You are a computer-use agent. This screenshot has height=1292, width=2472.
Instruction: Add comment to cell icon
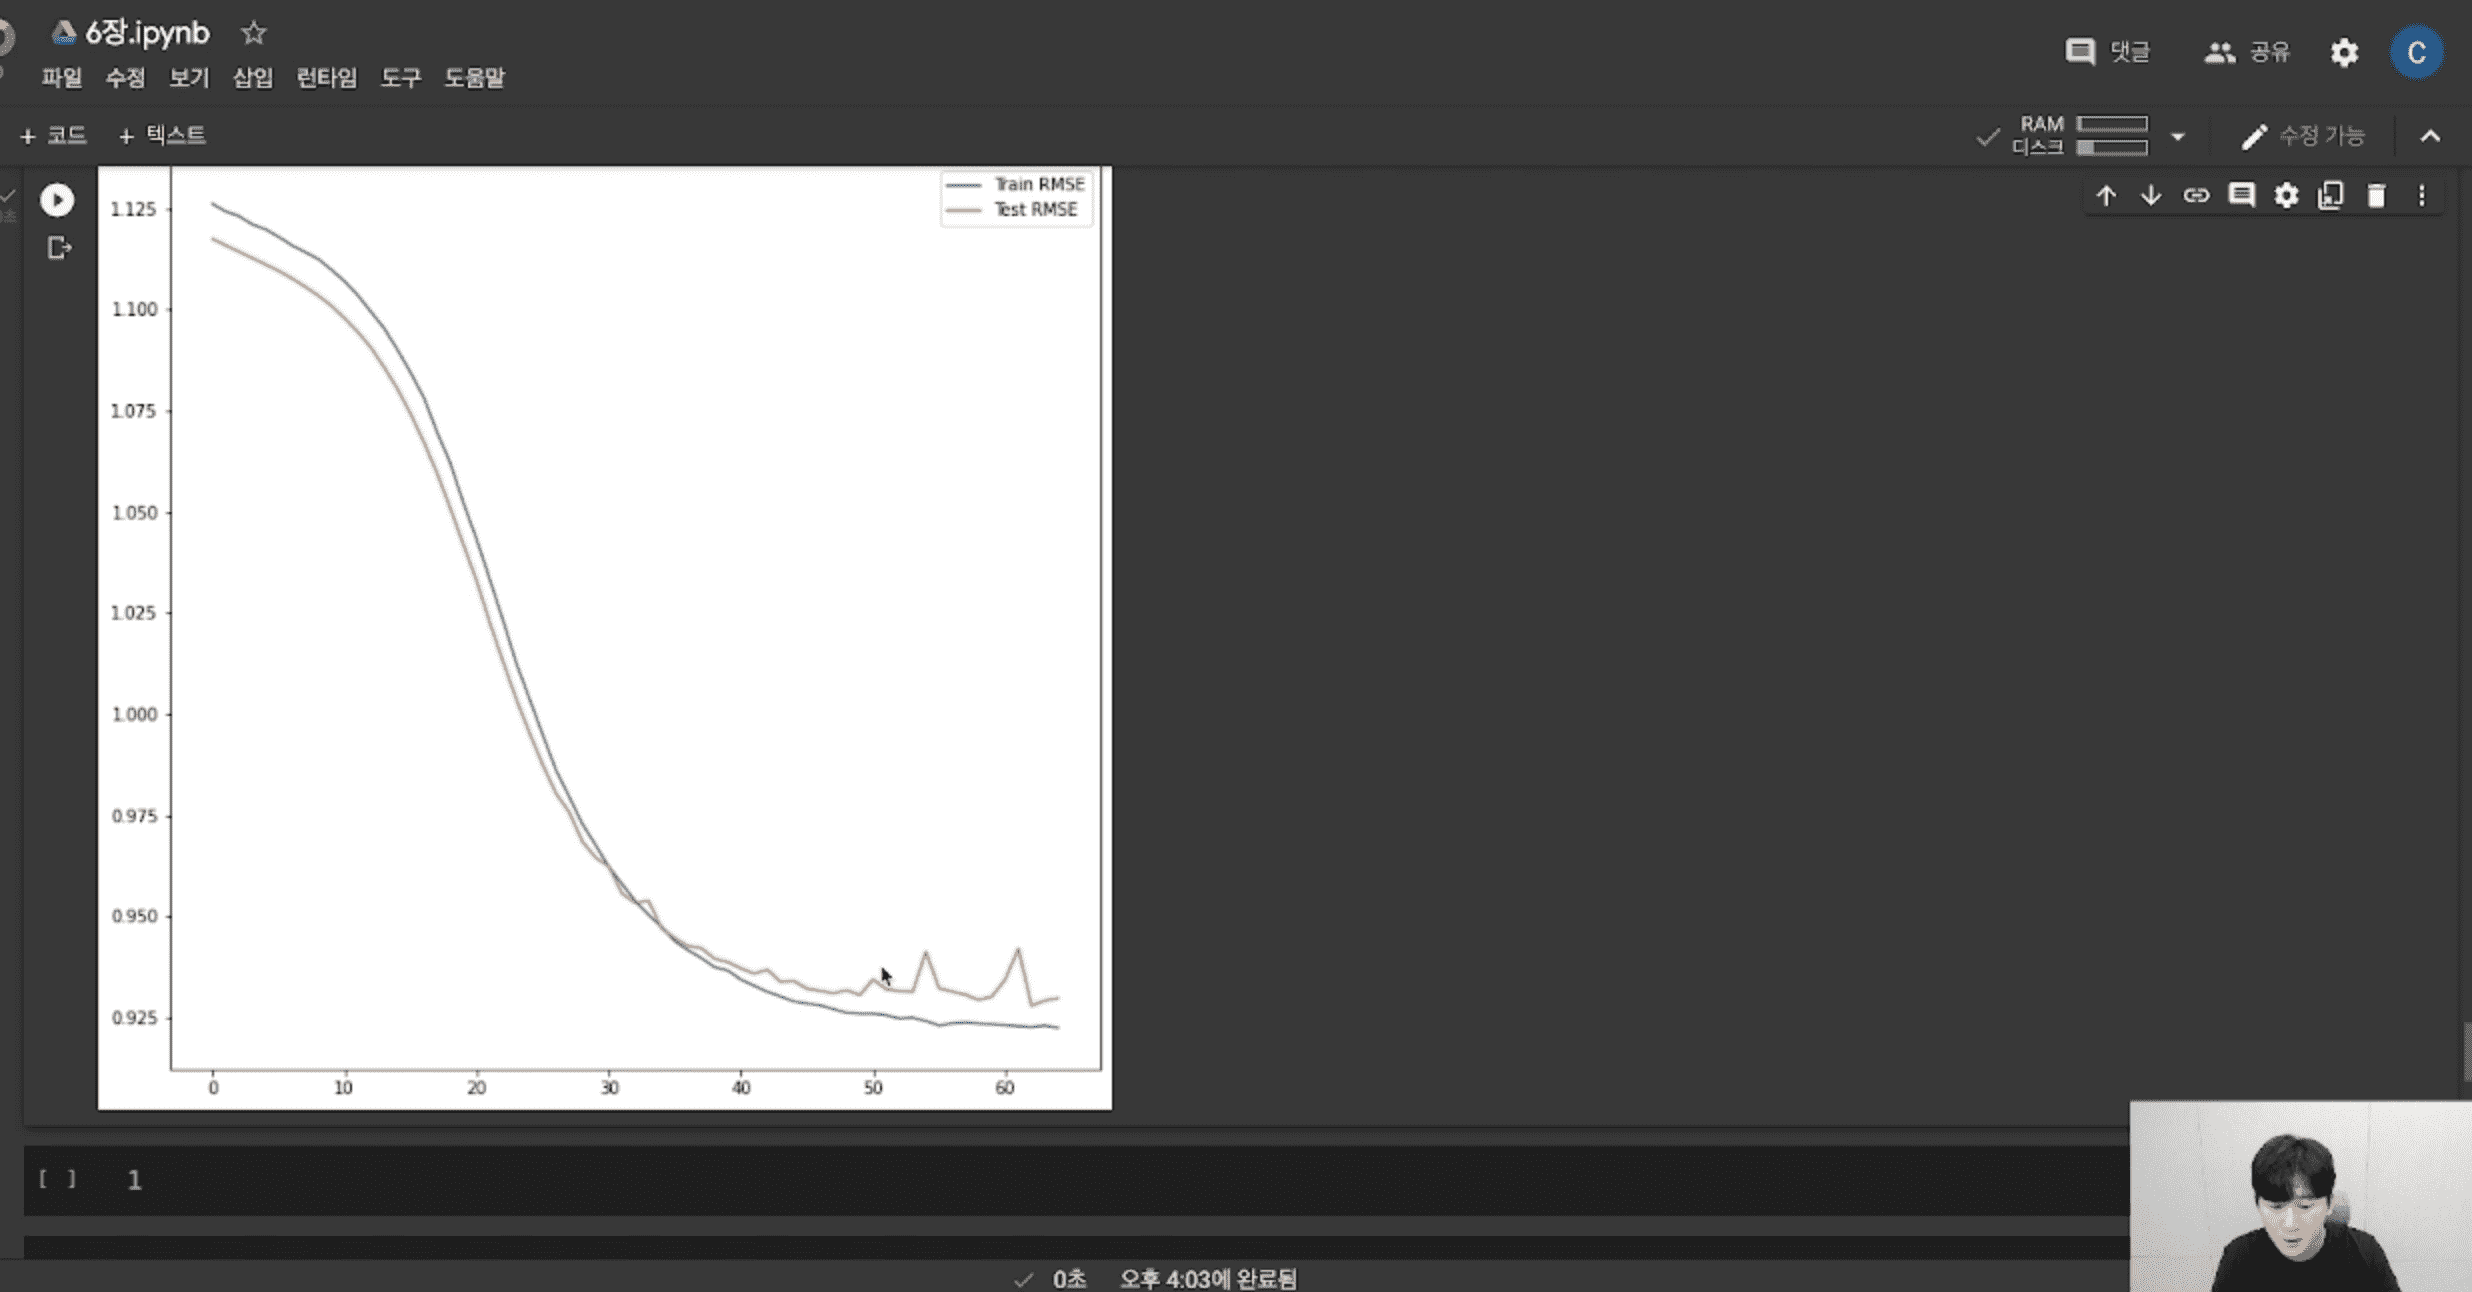coord(2241,196)
